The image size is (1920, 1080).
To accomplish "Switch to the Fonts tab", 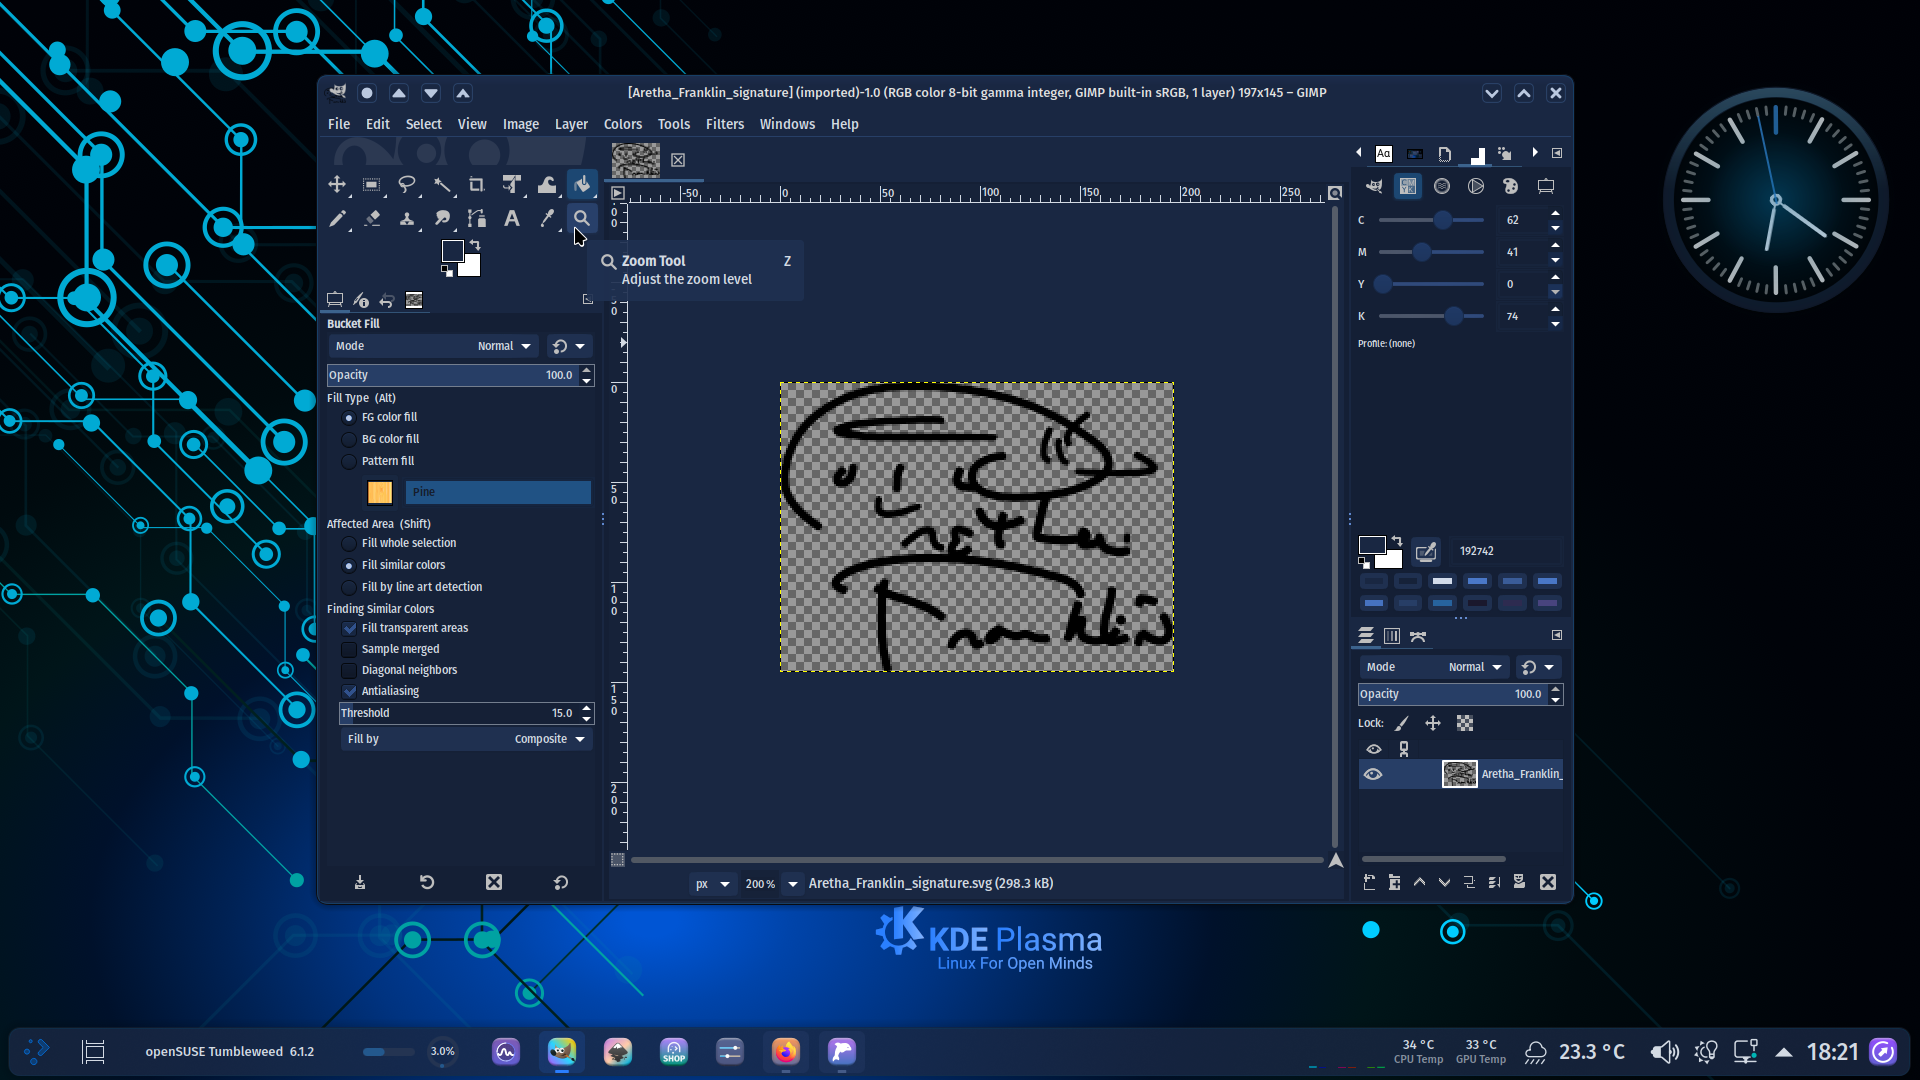I will click(x=1384, y=154).
